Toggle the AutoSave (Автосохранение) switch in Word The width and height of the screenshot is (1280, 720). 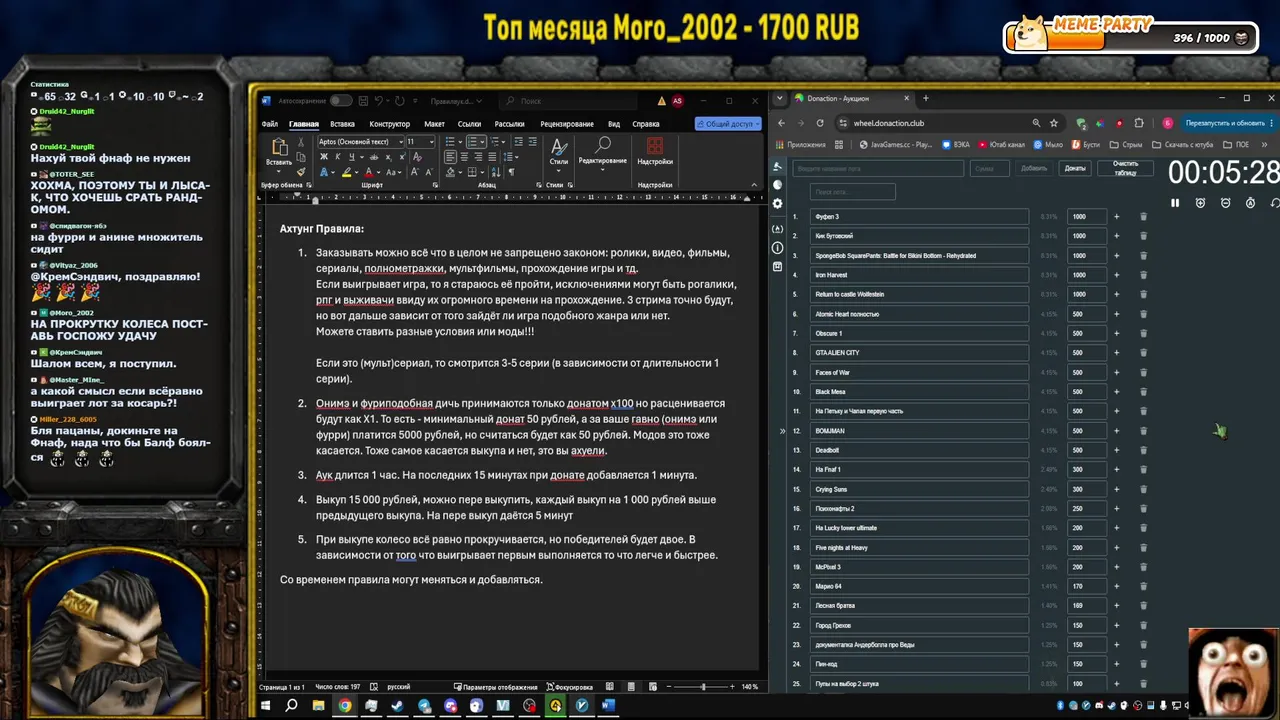click(341, 101)
